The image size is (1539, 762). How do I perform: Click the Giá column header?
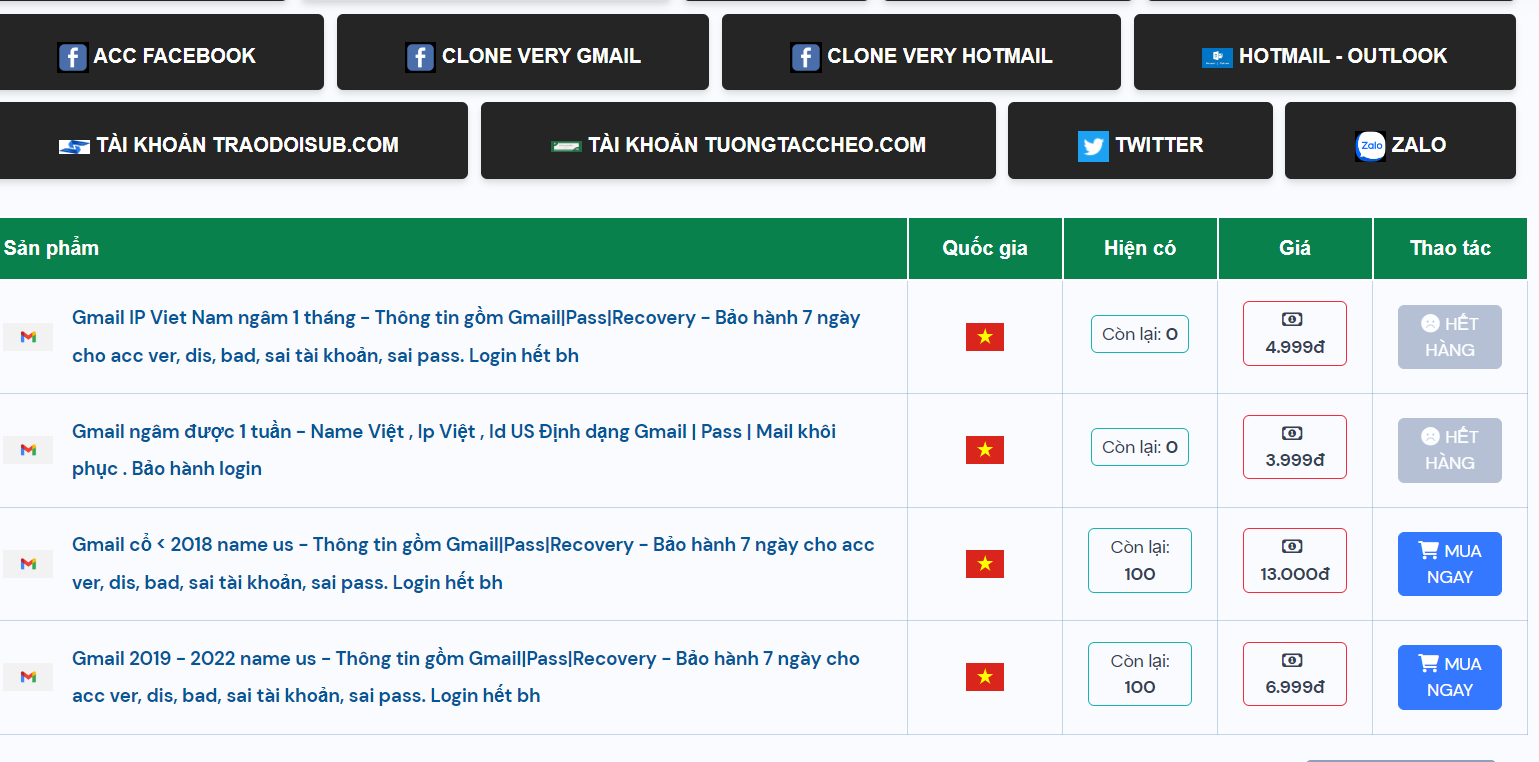click(1295, 248)
